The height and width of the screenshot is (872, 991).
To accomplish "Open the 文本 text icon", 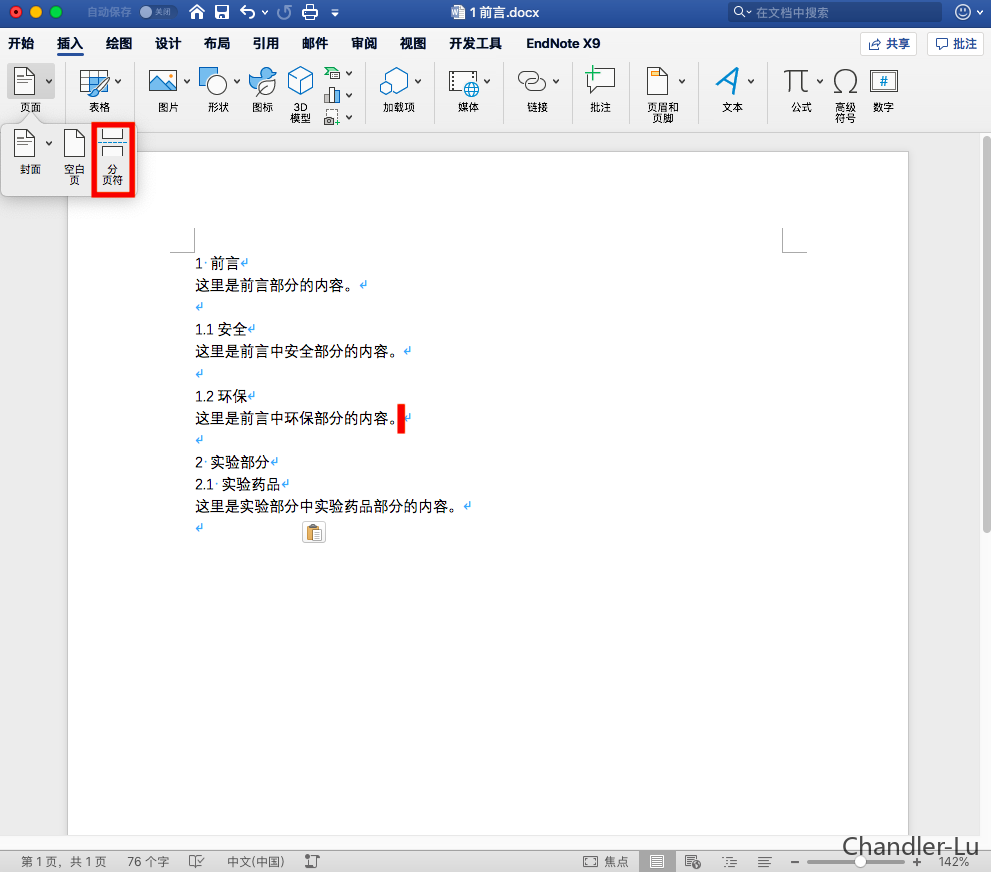I will pos(727,82).
